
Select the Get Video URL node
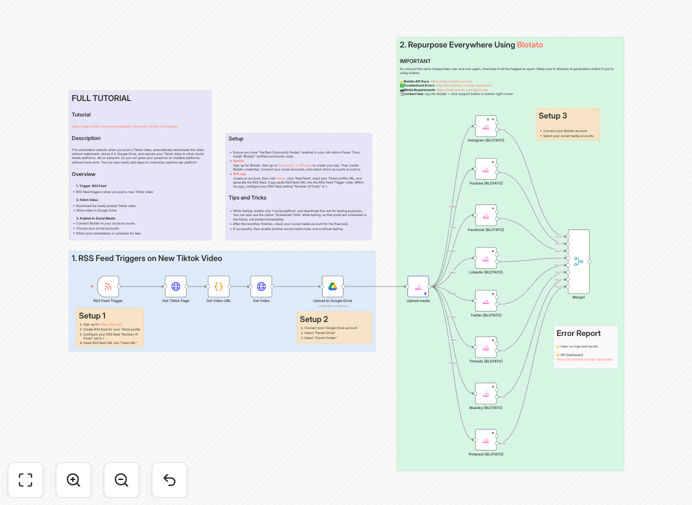click(218, 286)
